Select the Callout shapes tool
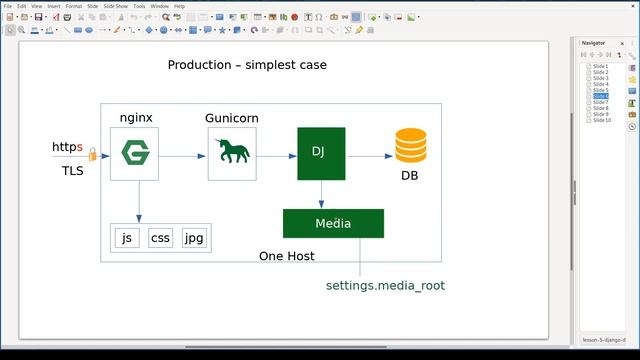 (207, 30)
